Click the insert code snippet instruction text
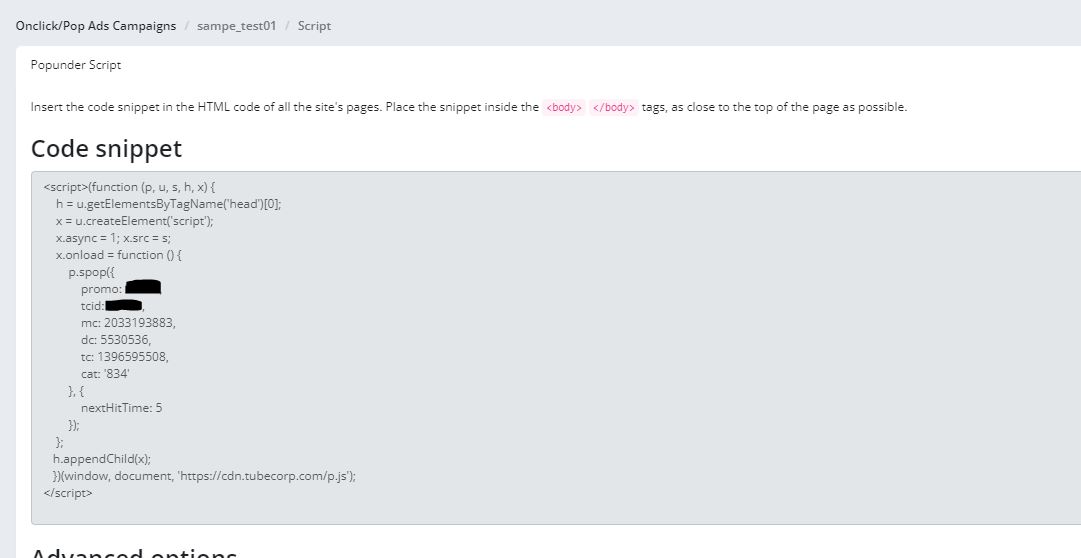Image resolution: width=1081 pixels, height=558 pixels. pyautogui.click(x=469, y=108)
